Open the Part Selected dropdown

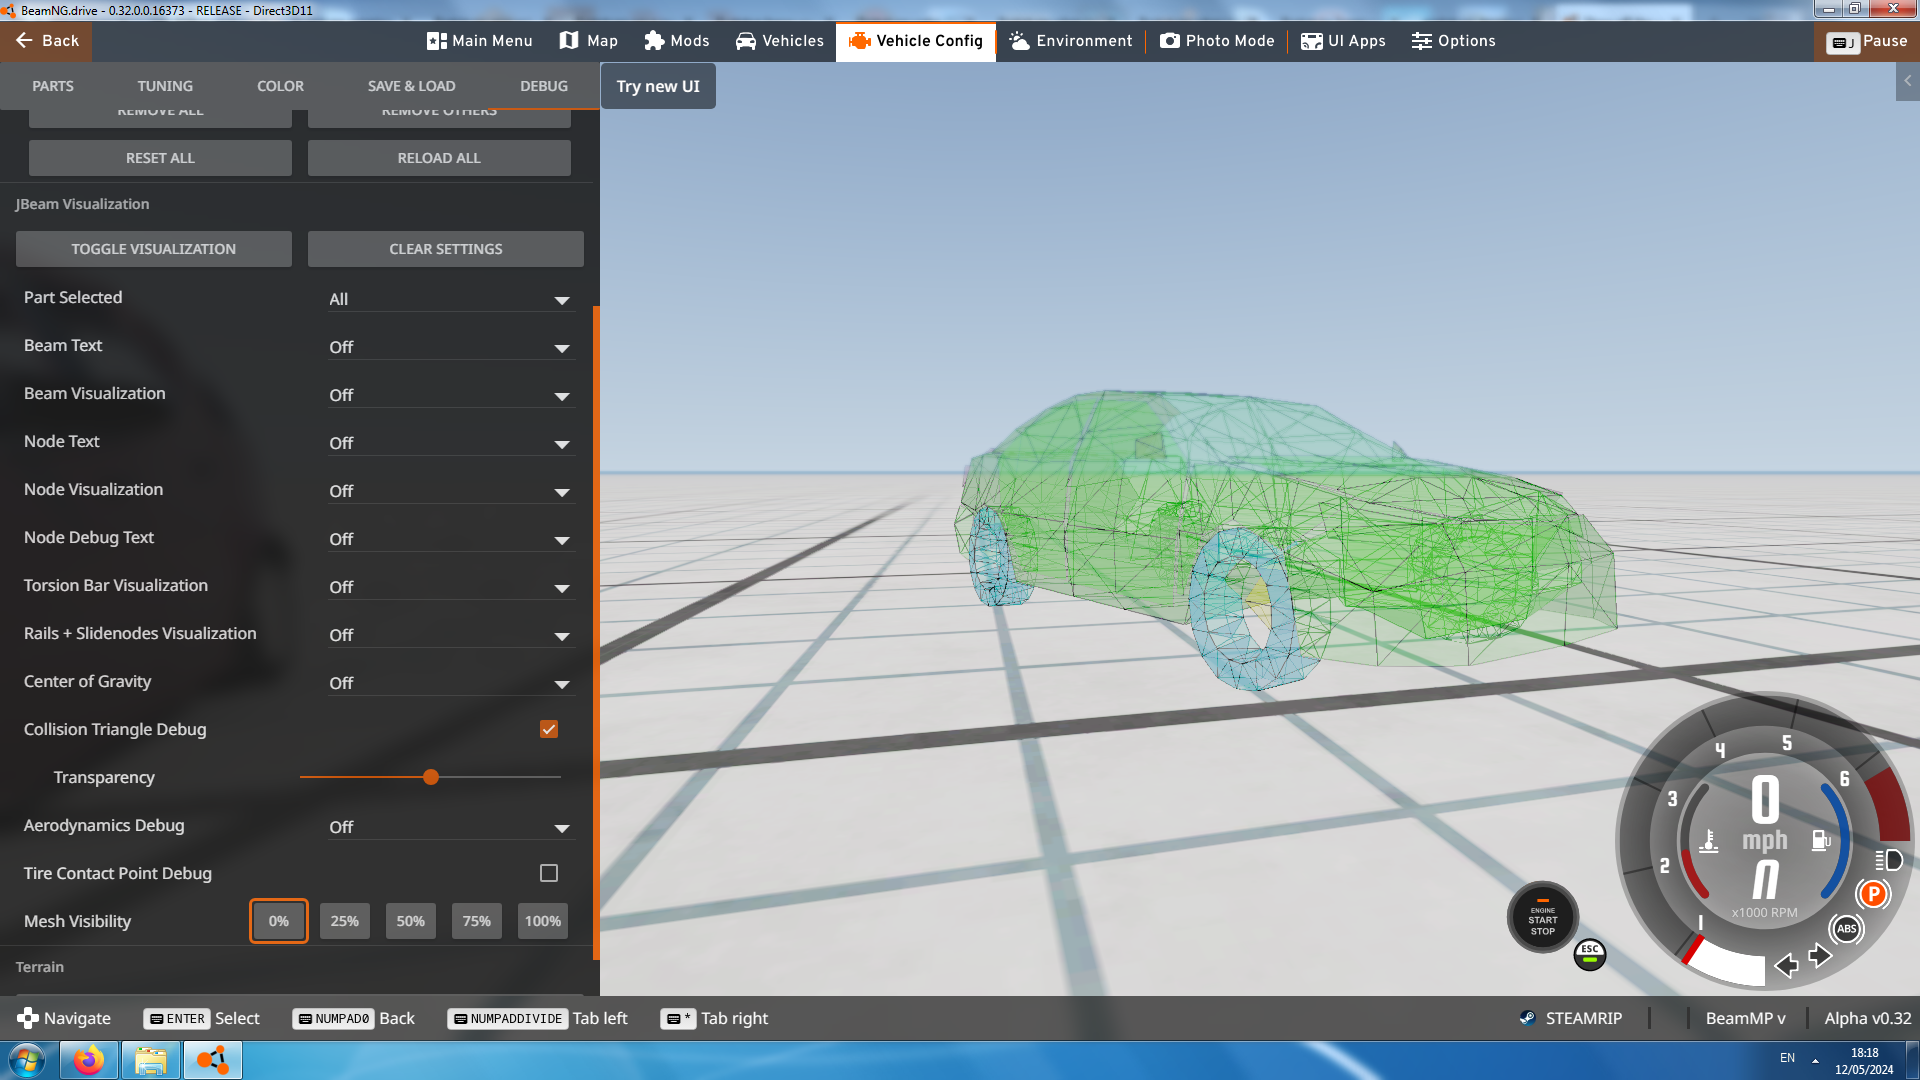pyautogui.click(x=451, y=299)
